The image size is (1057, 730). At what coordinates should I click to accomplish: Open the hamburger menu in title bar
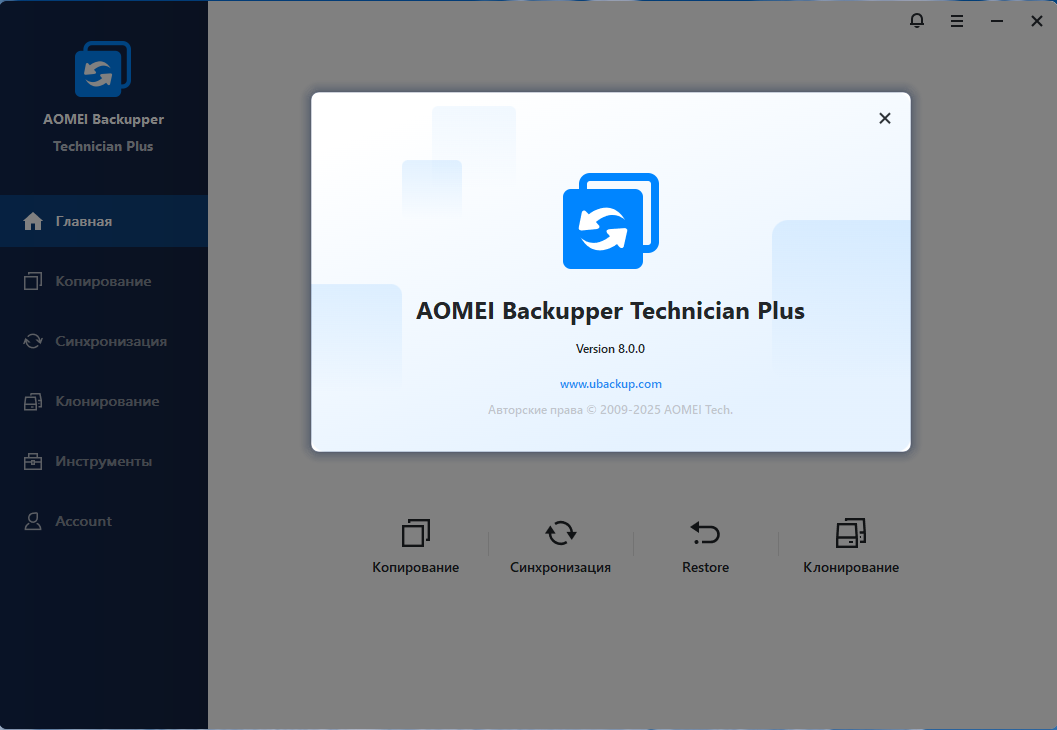click(x=957, y=21)
